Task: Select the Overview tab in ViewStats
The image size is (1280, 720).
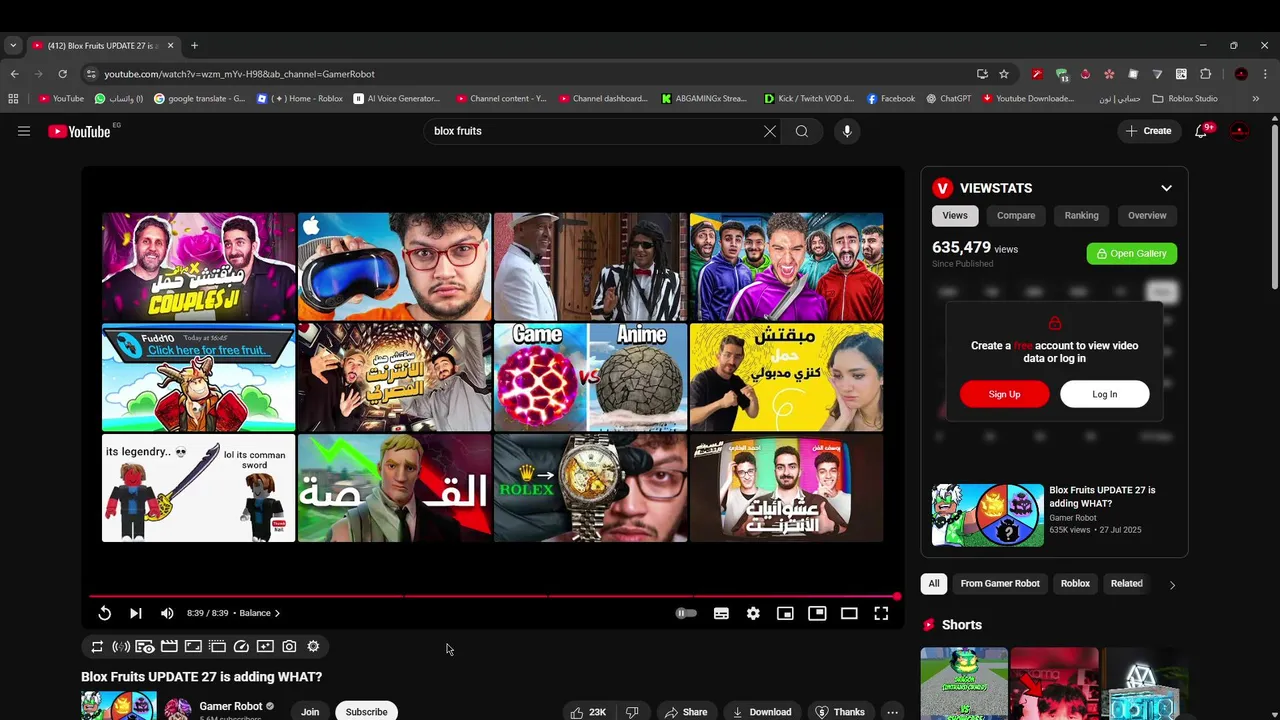Action: tap(1147, 215)
